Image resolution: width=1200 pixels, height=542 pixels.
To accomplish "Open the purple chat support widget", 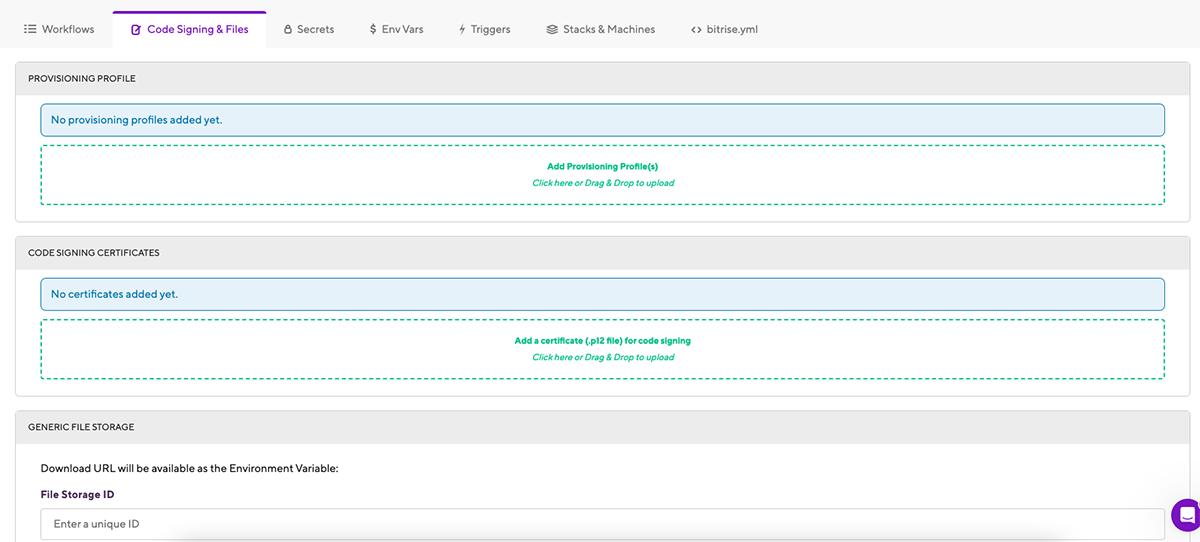I will pos(1186,516).
